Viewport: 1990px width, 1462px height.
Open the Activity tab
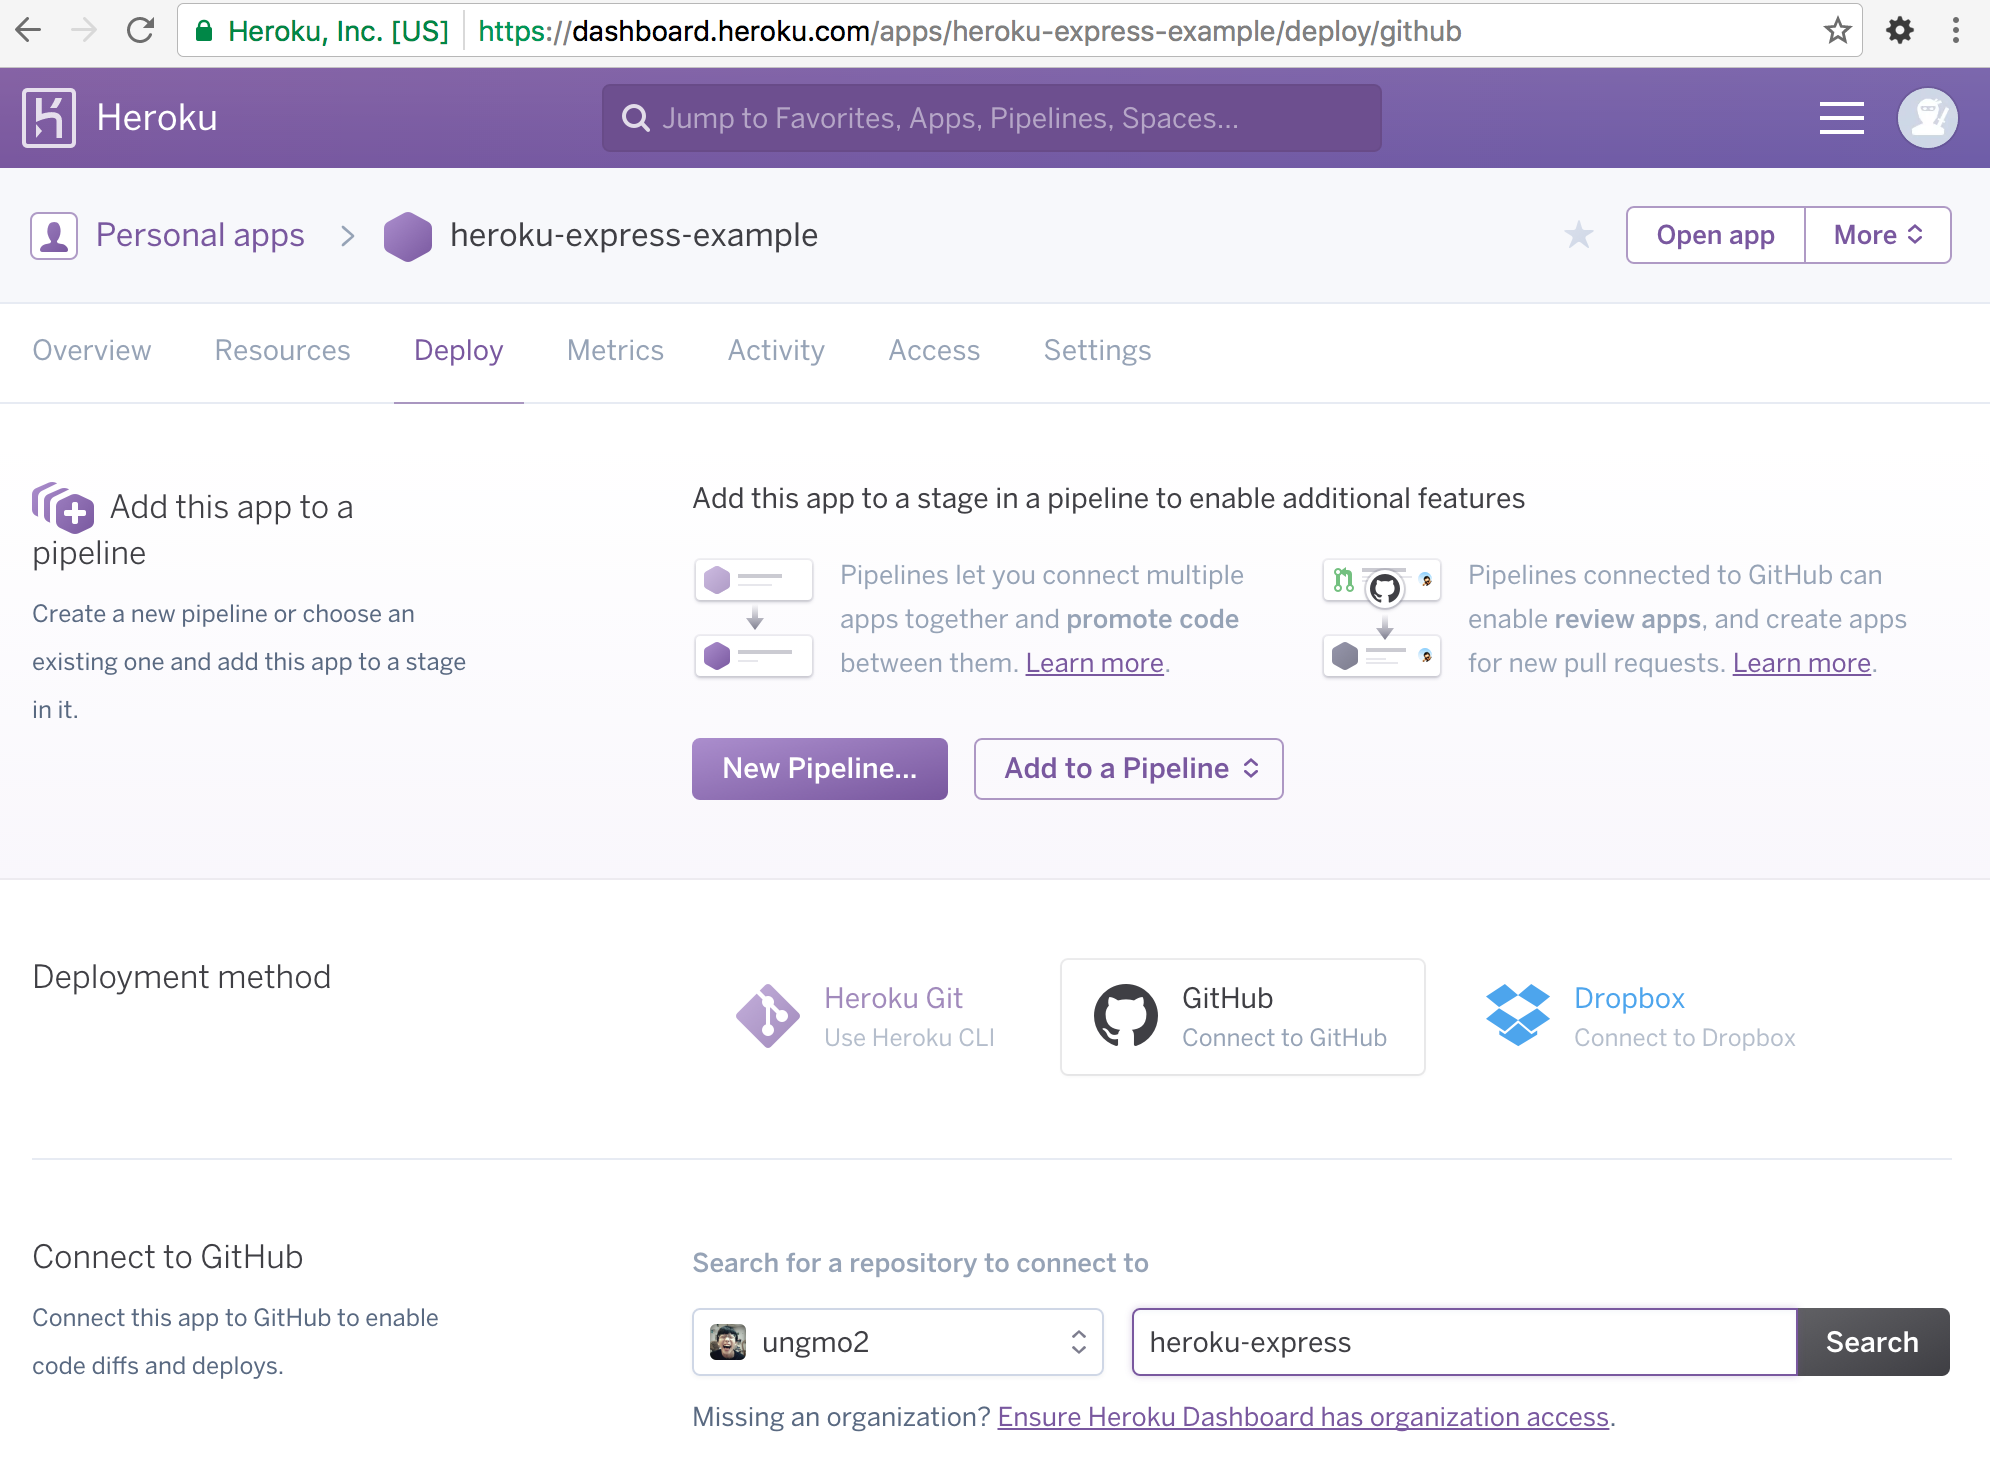click(x=776, y=350)
